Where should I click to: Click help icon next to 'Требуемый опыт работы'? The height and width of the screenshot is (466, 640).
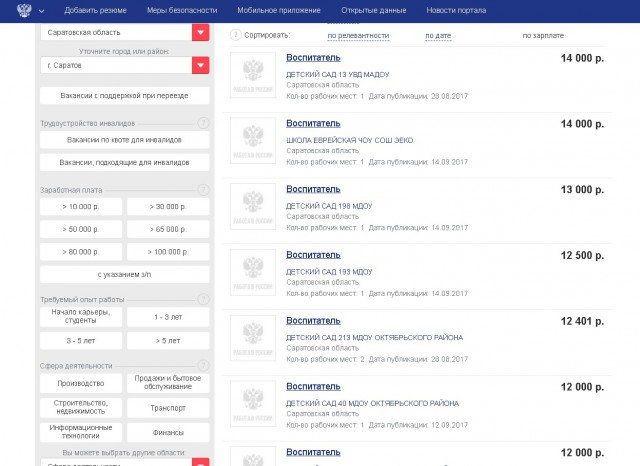click(x=203, y=299)
